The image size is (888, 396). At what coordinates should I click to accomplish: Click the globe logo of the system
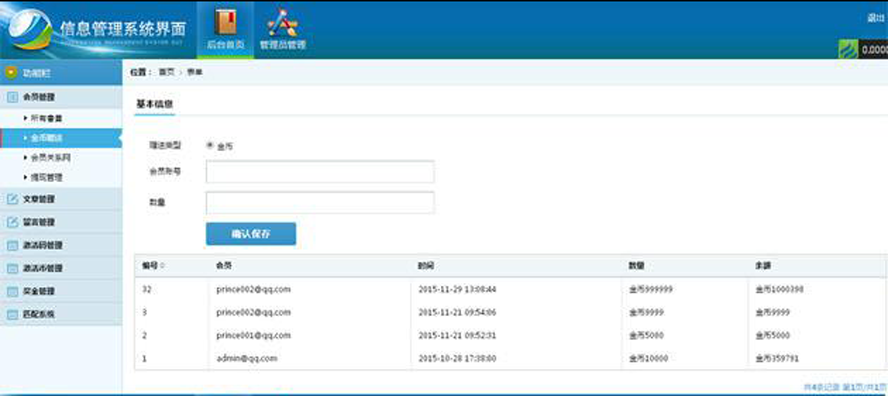coord(32,29)
